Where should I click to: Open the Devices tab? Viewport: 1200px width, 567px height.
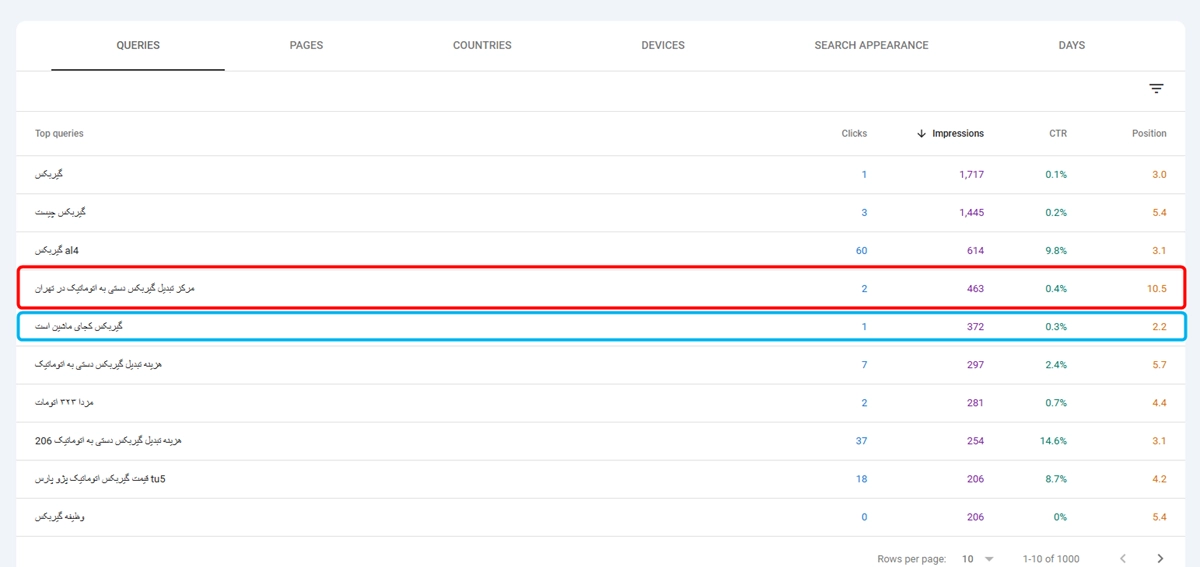click(663, 46)
